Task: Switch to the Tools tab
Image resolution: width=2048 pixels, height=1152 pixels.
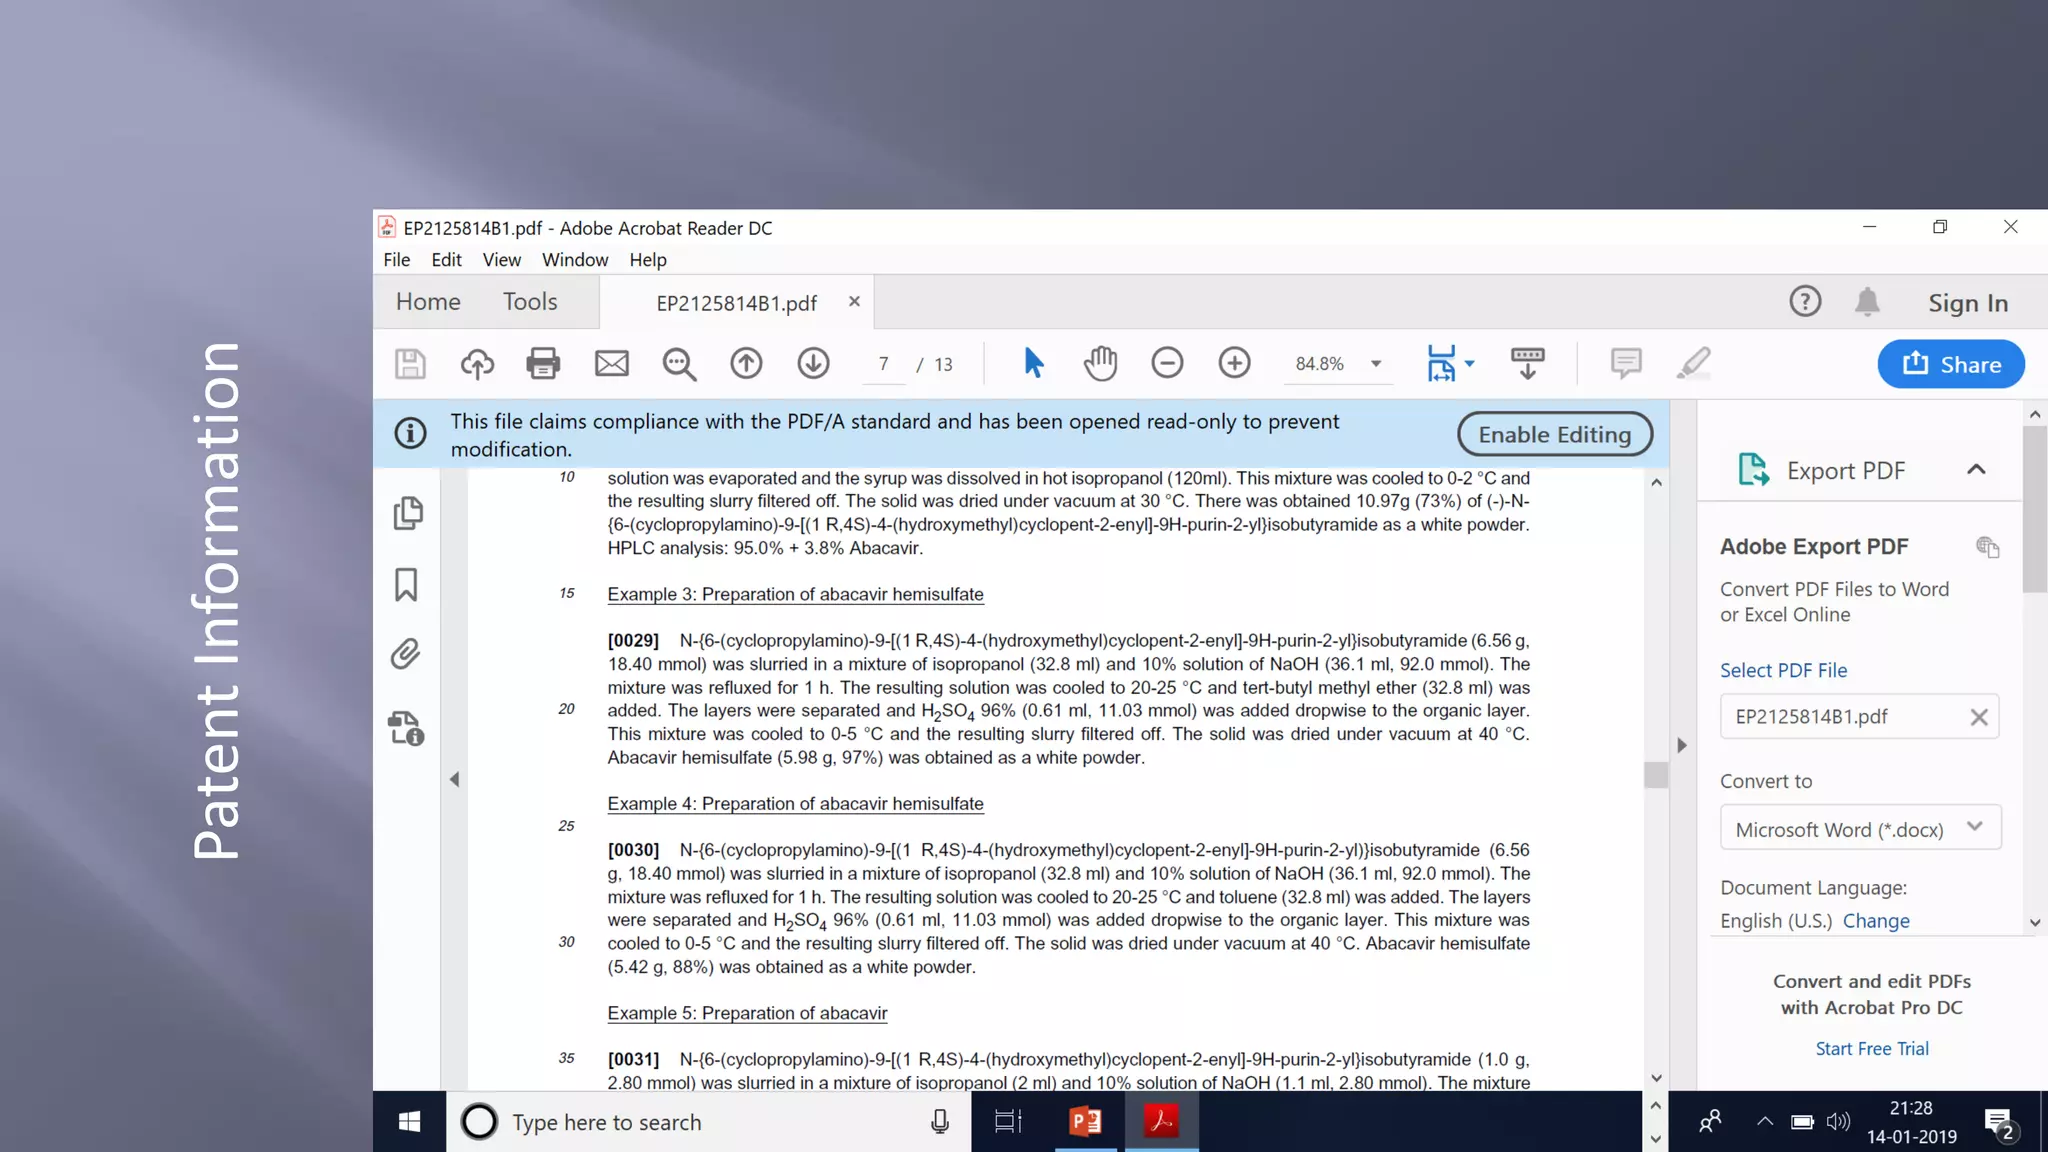Action: 529,302
